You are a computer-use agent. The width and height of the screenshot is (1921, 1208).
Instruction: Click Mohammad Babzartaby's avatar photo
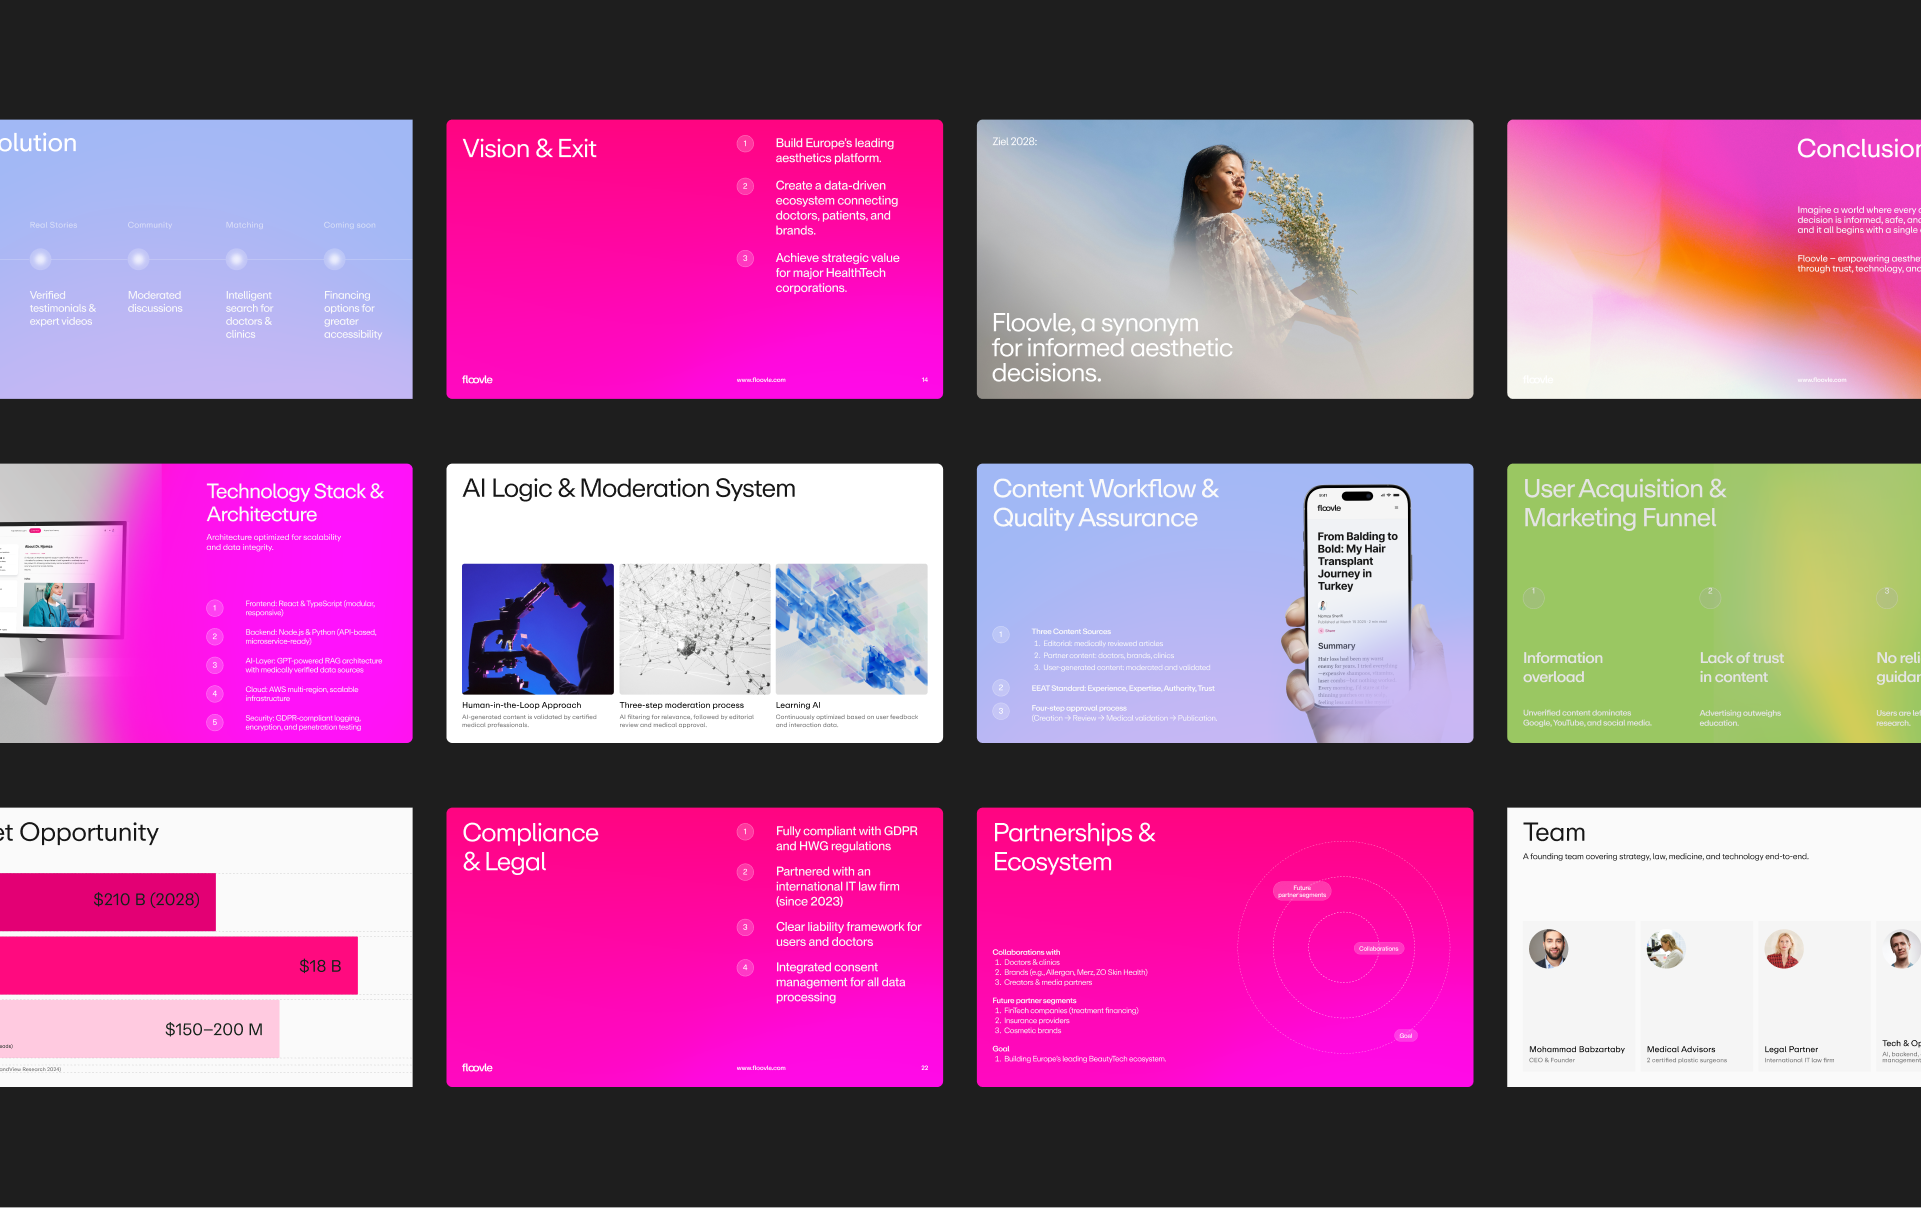(1548, 949)
